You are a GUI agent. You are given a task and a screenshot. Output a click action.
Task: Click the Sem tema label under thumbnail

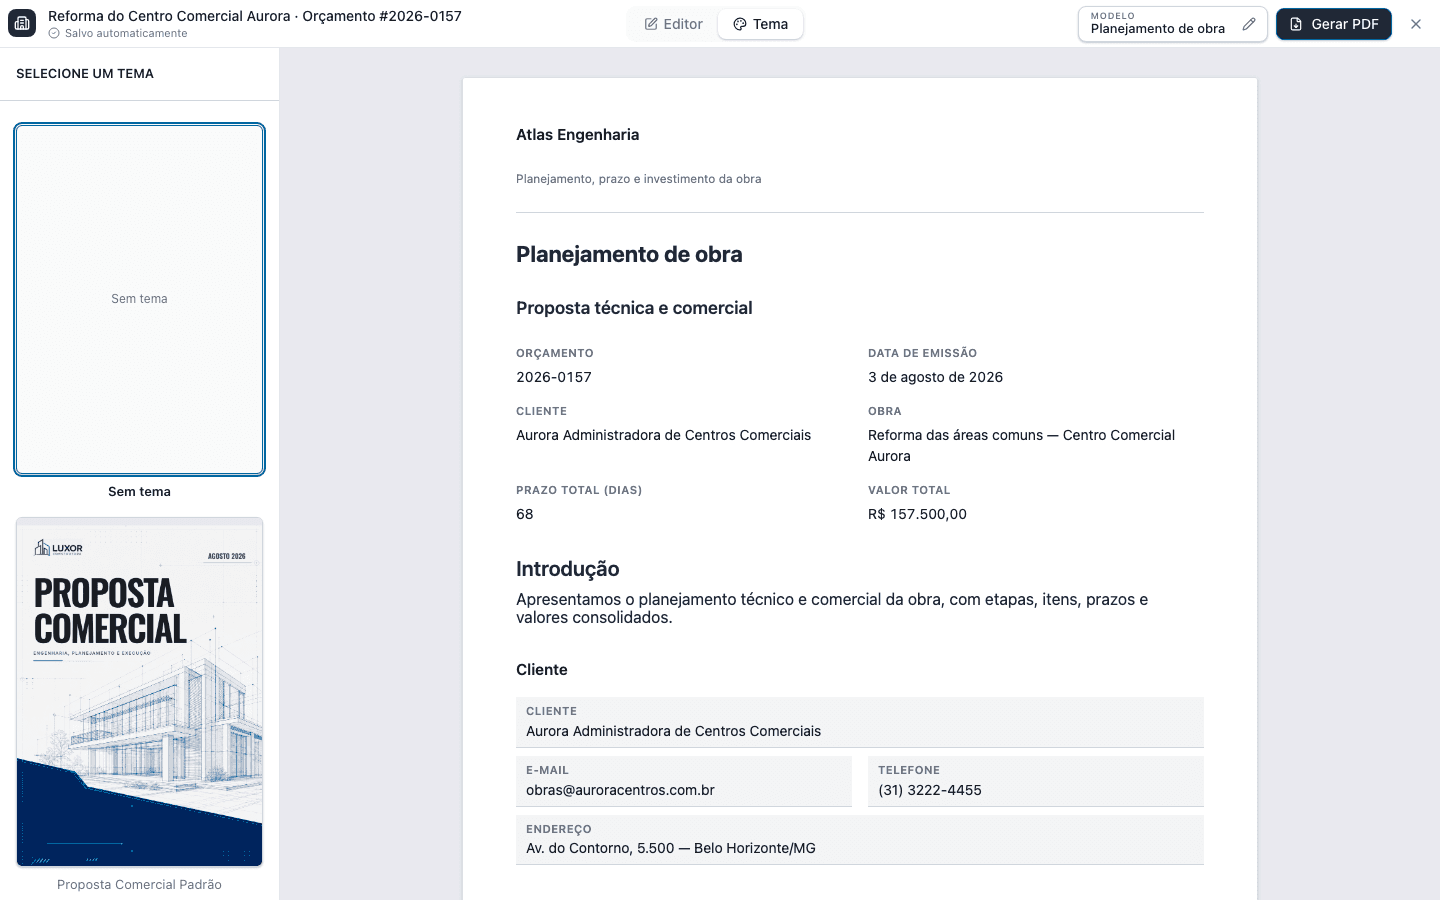point(139,492)
